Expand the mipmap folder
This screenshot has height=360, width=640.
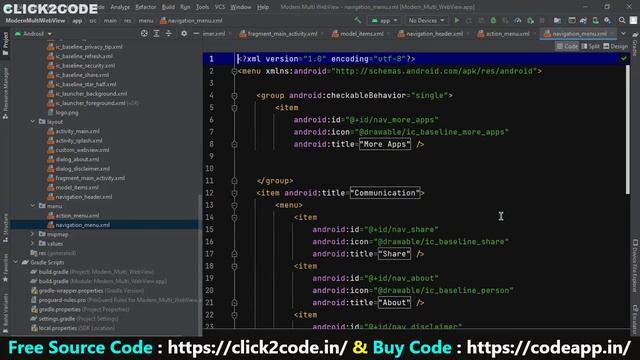33,234
